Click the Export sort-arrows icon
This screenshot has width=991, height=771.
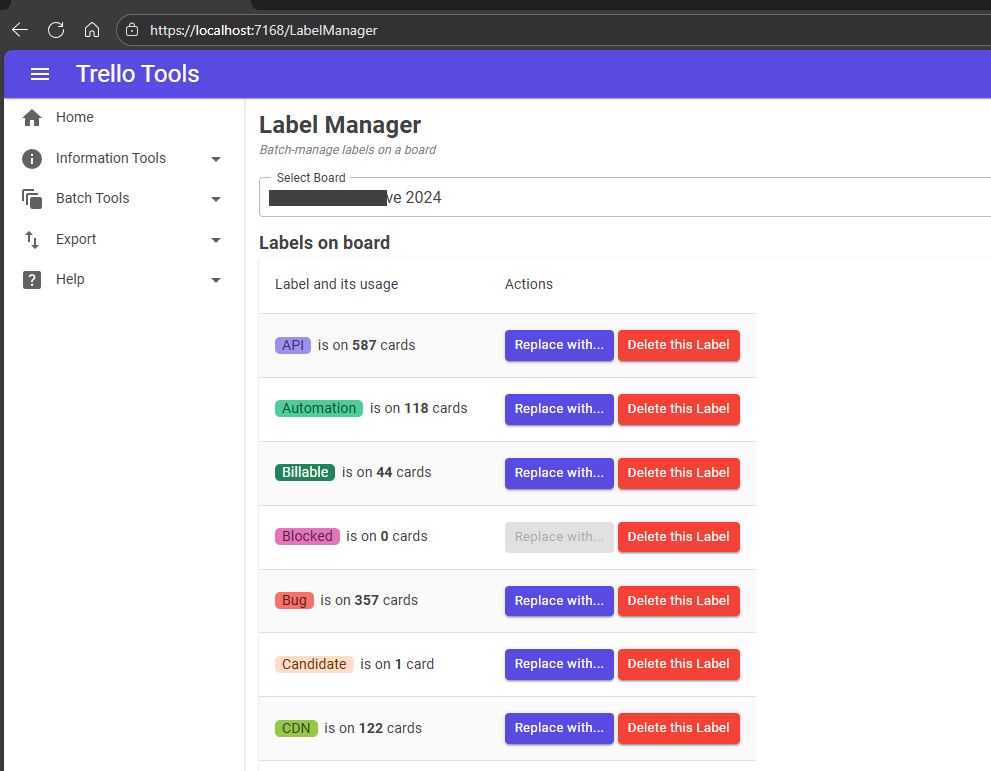coord(31,239)
